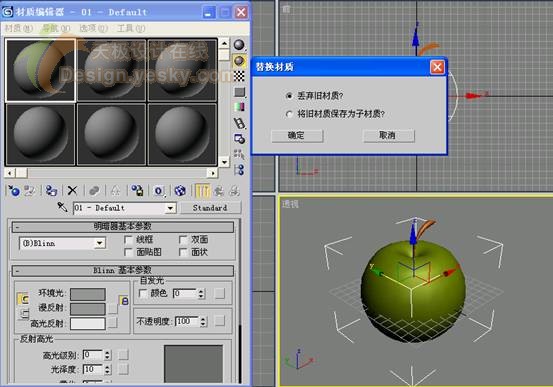Open the 材质(M) menu
The image size is (553, 387).
coord(19,29)
